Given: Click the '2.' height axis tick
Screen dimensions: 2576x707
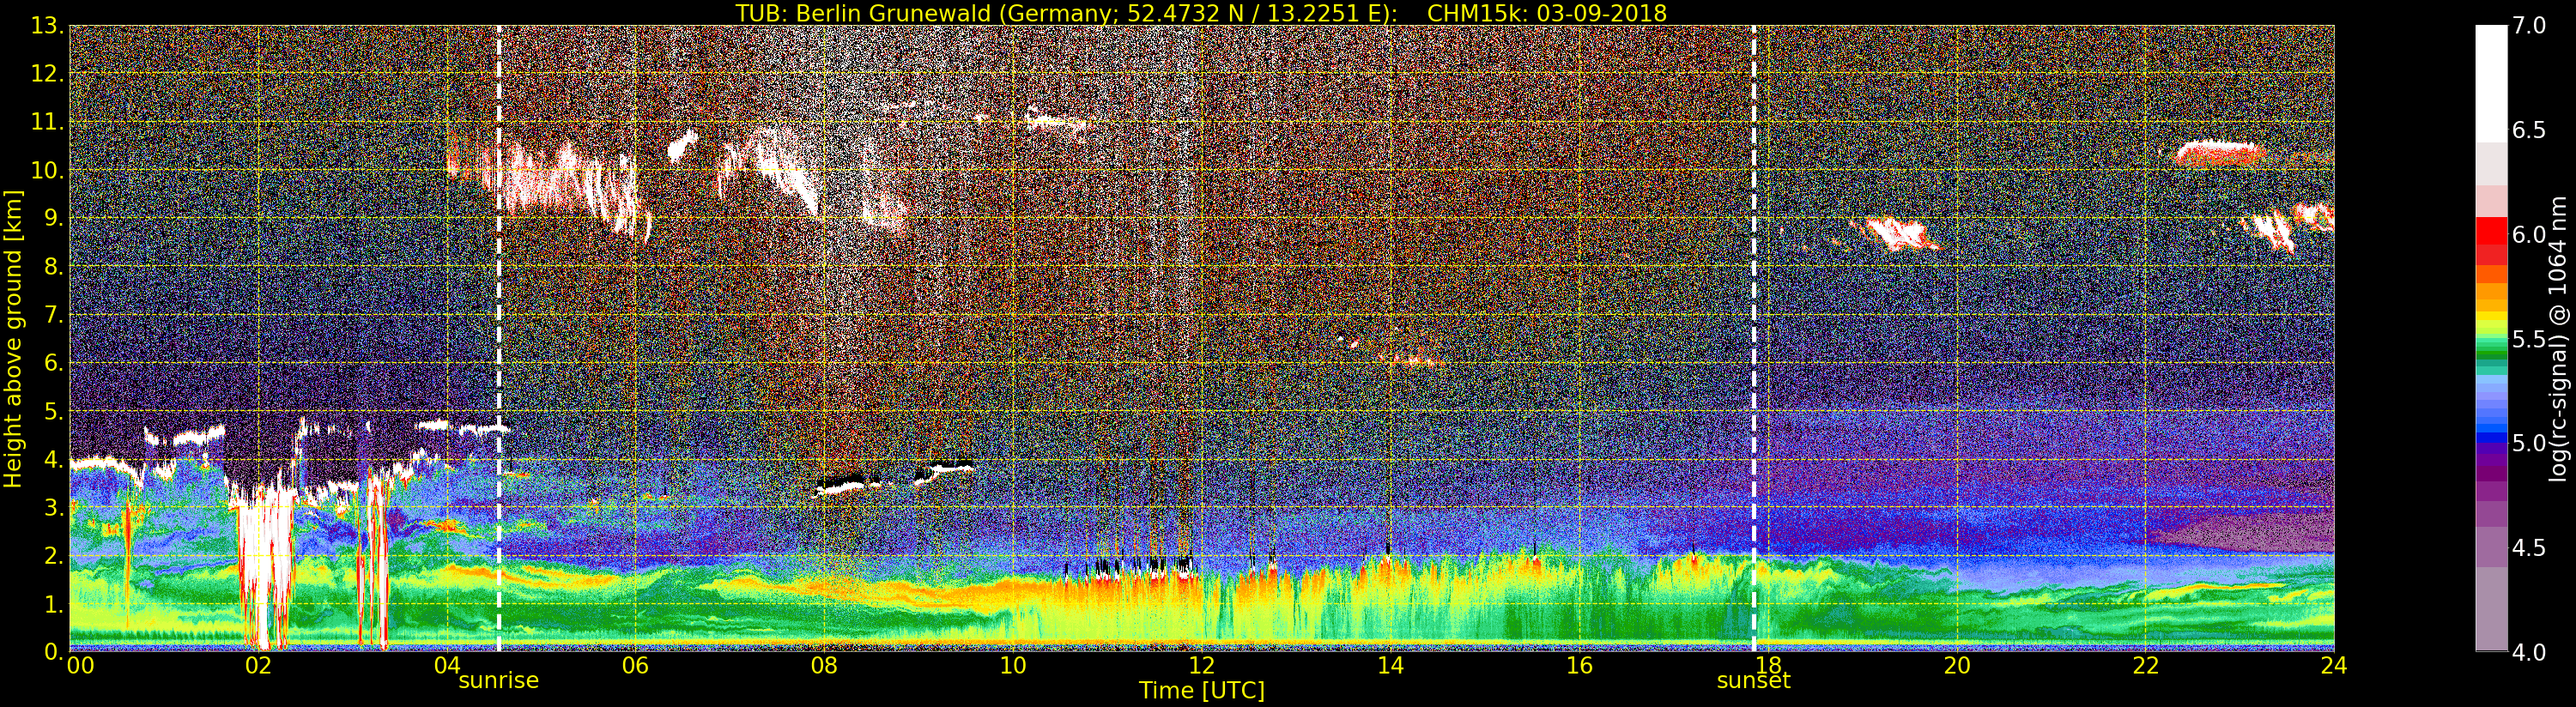Looking at the screenshot, I should click(53, 555).
